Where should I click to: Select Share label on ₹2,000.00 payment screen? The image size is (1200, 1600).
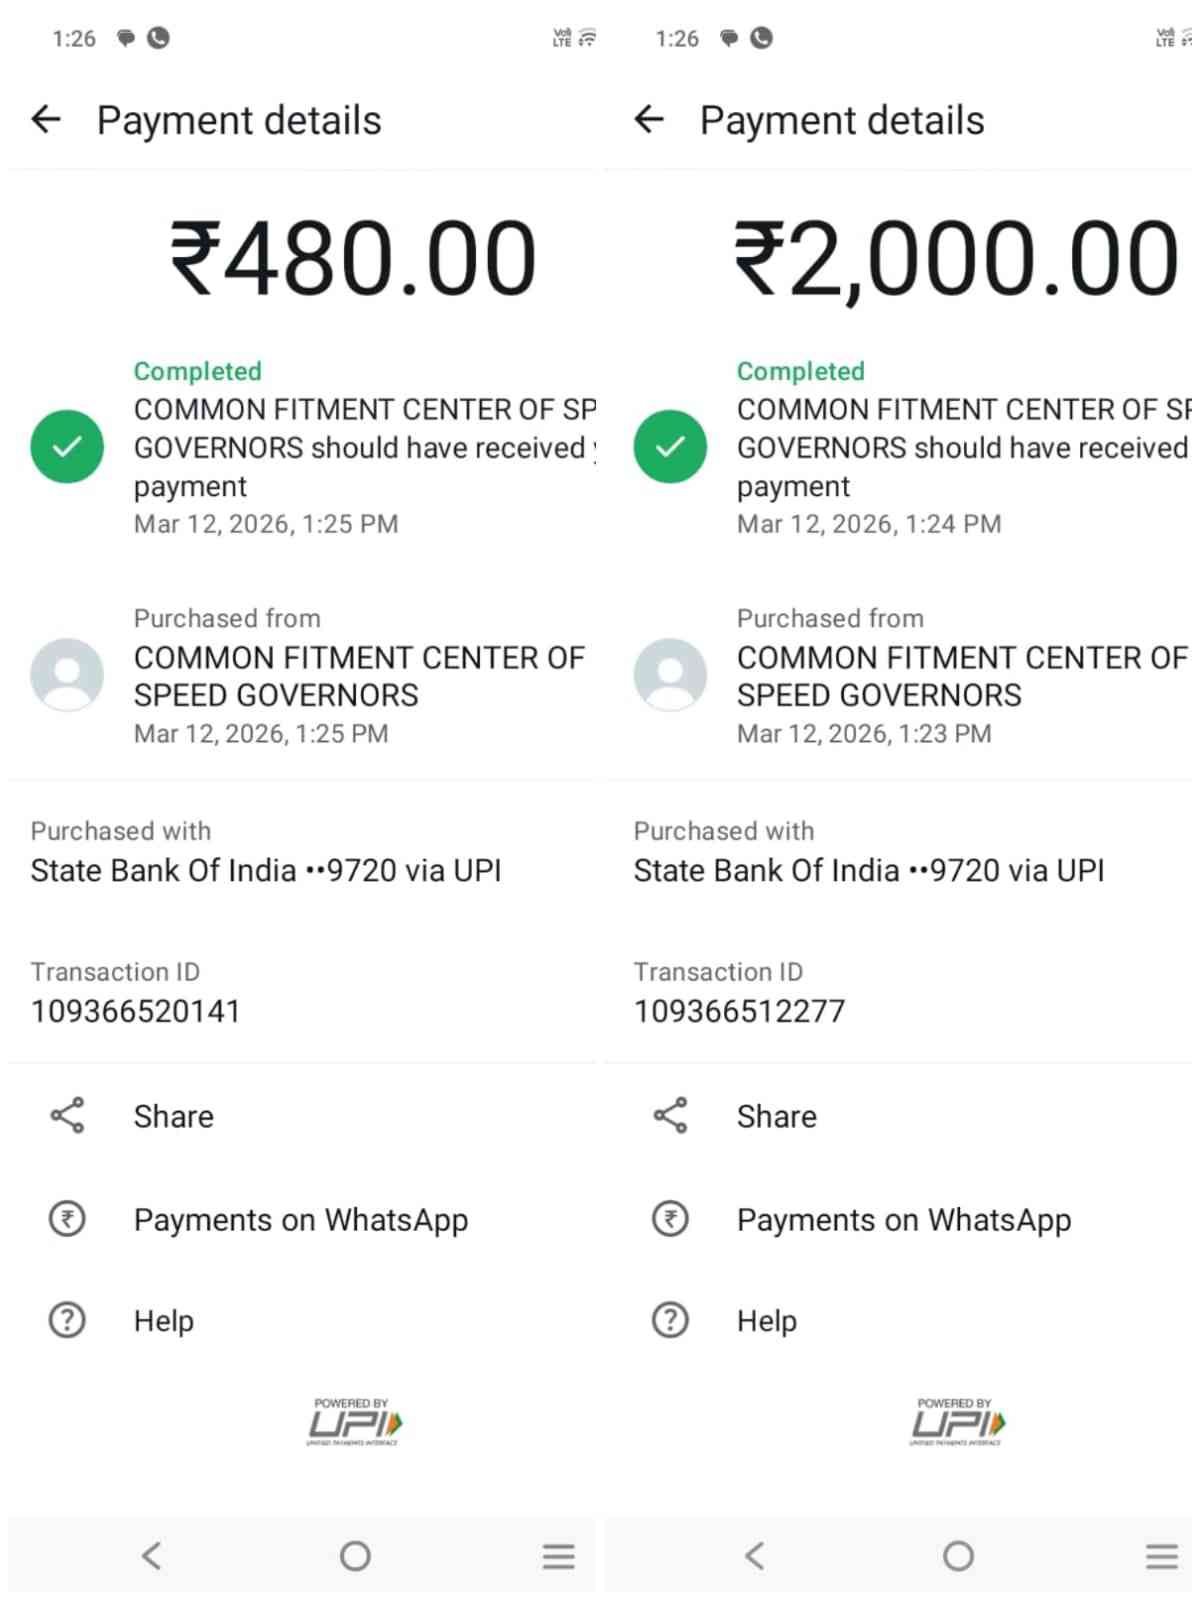click(x=777, y=1116)
